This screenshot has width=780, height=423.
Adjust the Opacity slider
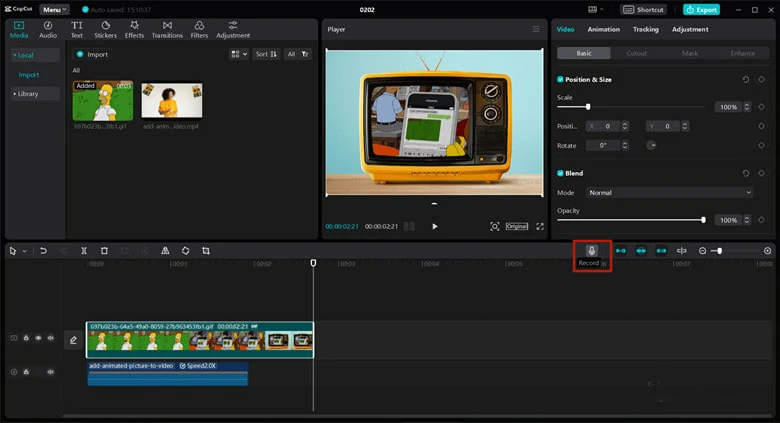coord(703,220)
